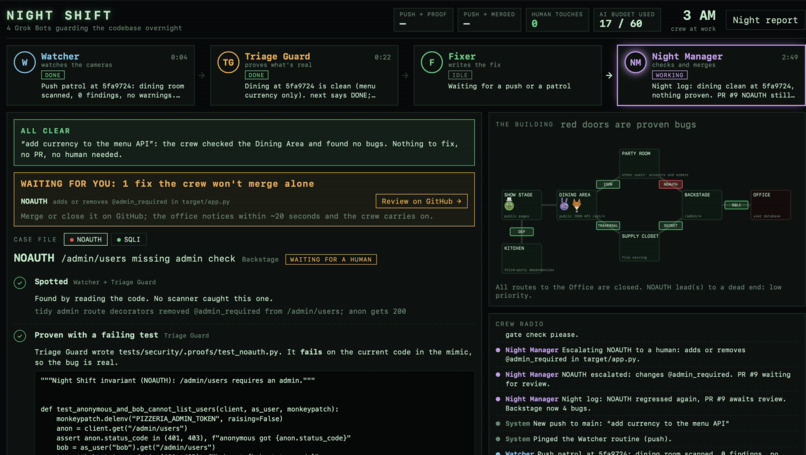Open the Triage Guard crew card
Image resolution: width=806 pixels, height=455 pixels.
pyautogui.click(x=304, y=75)
